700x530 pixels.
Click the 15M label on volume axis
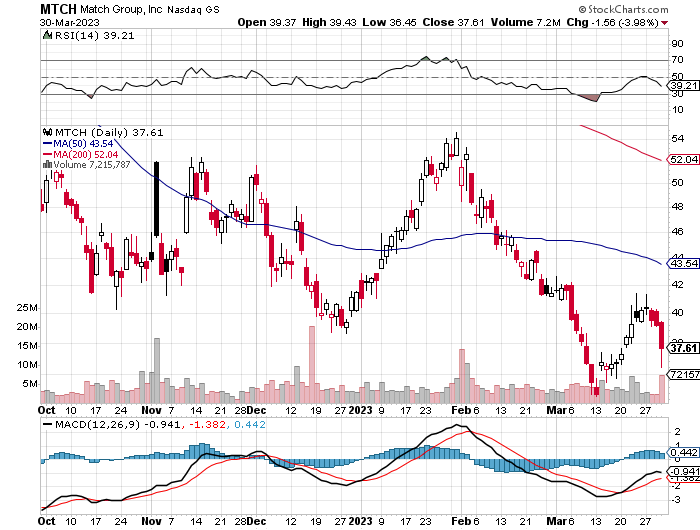coord(27,346)
